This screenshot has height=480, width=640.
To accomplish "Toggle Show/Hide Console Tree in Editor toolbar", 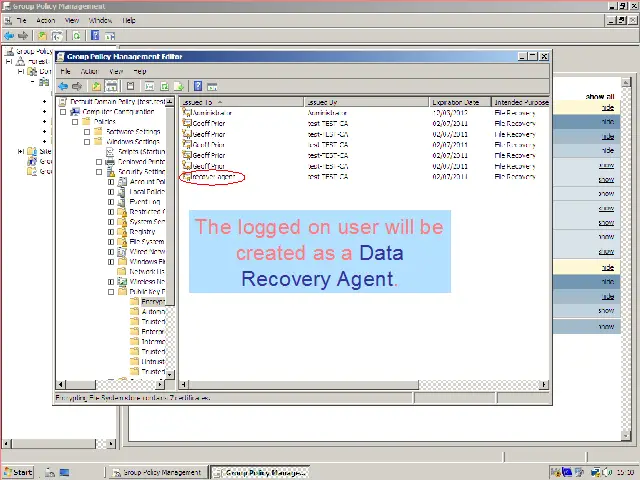I will (111, 86).
